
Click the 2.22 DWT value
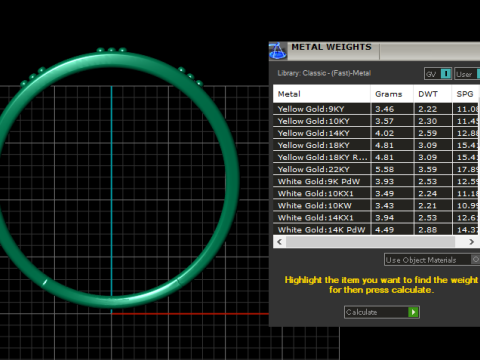pyautogui.click(x=428, y=109)
